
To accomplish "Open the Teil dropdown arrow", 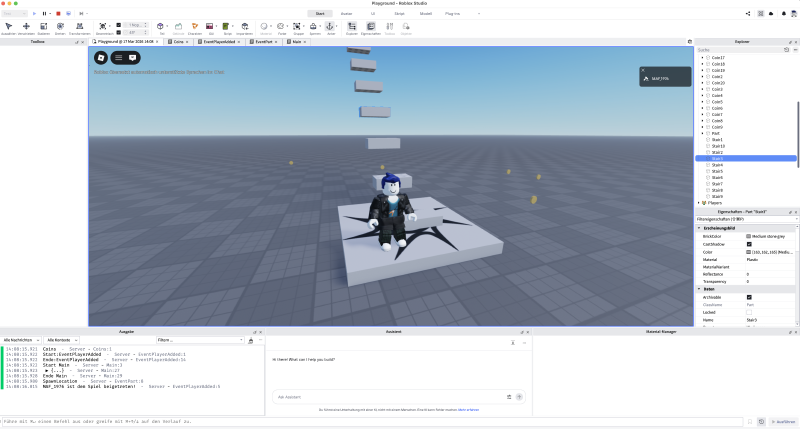I will coord(167,27).
